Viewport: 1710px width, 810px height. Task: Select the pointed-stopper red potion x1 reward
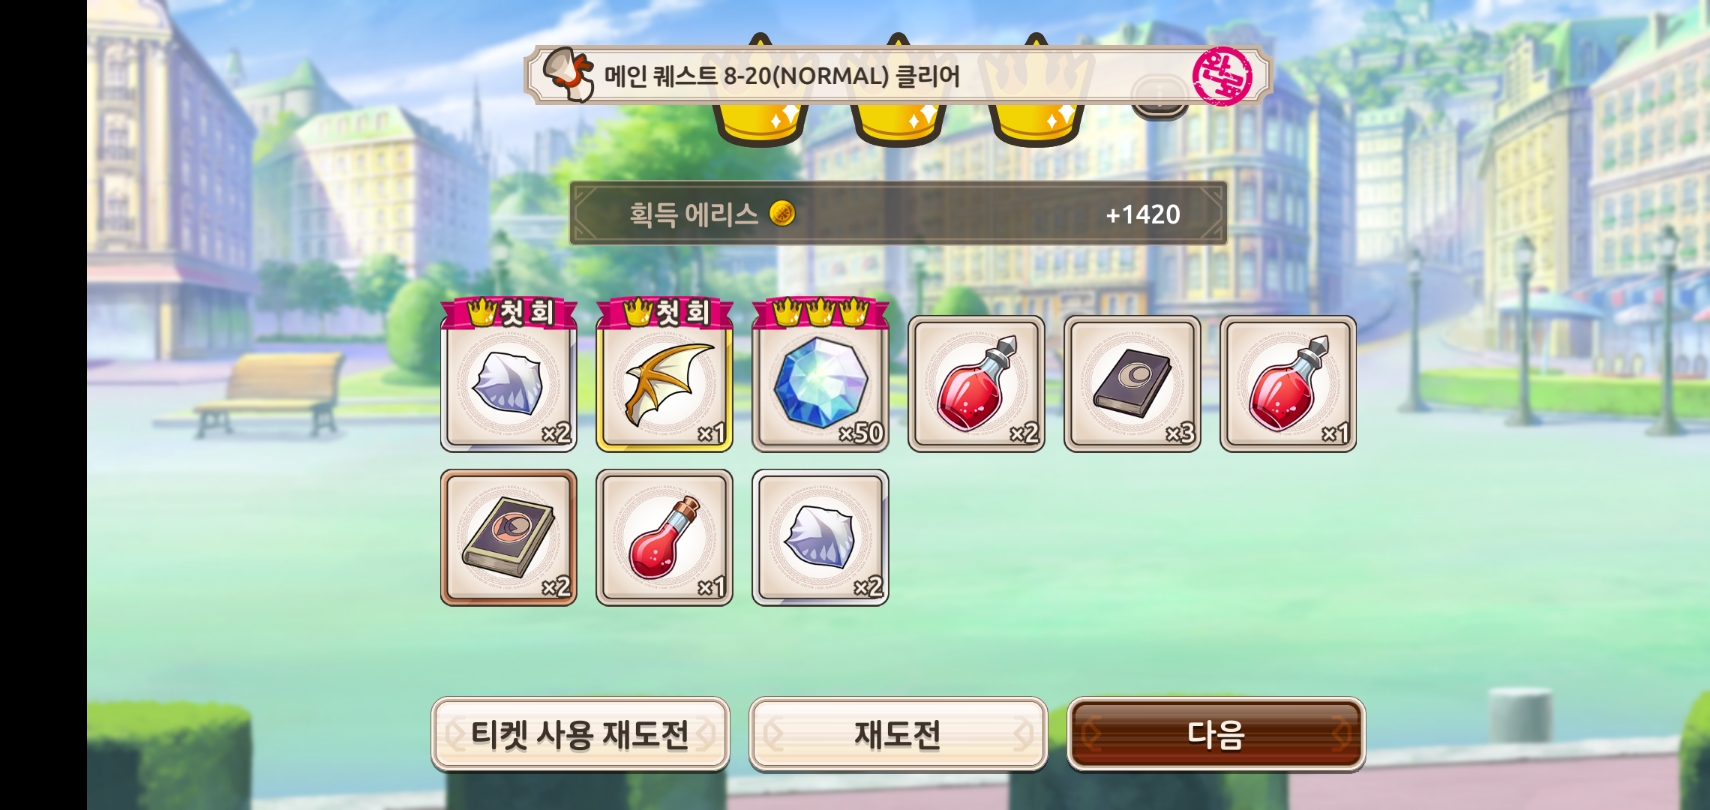[x=1289, y=385]
